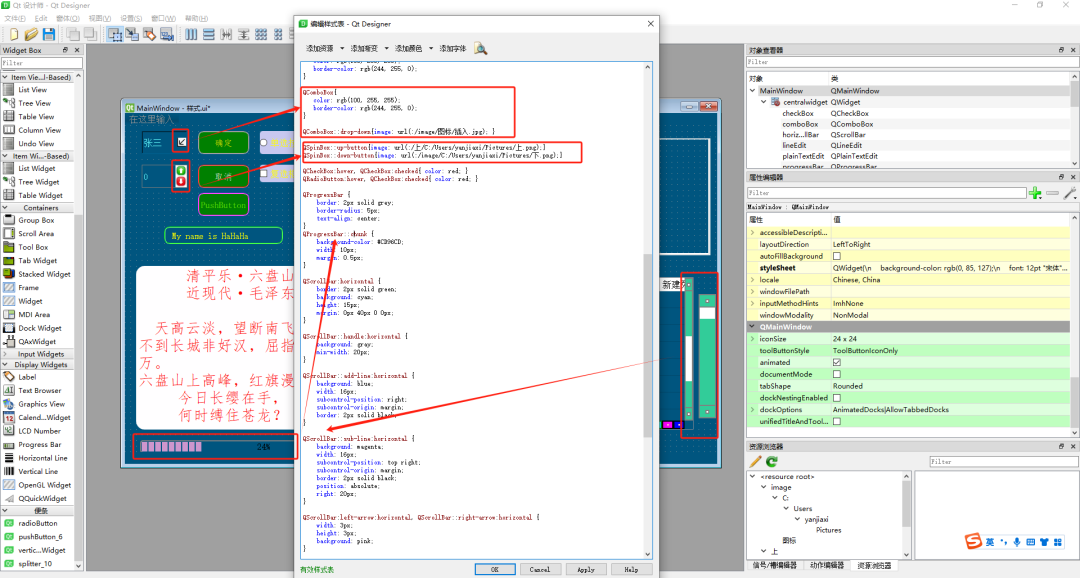This screenshot has width=1080, height=578.
Task: Expand the locale property row
Action: click(753, 280)
